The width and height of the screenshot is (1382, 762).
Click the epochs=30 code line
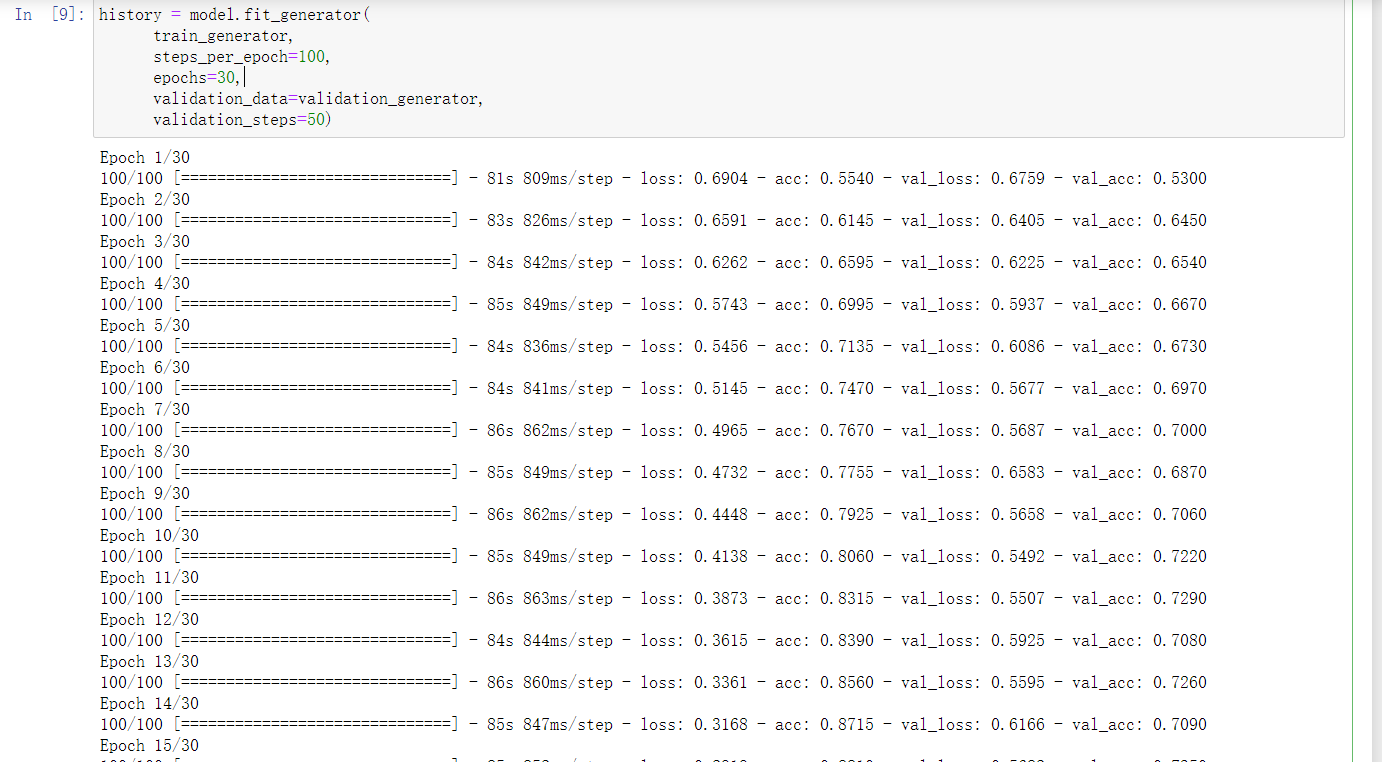pyautogui.click(x=197, y=78)
